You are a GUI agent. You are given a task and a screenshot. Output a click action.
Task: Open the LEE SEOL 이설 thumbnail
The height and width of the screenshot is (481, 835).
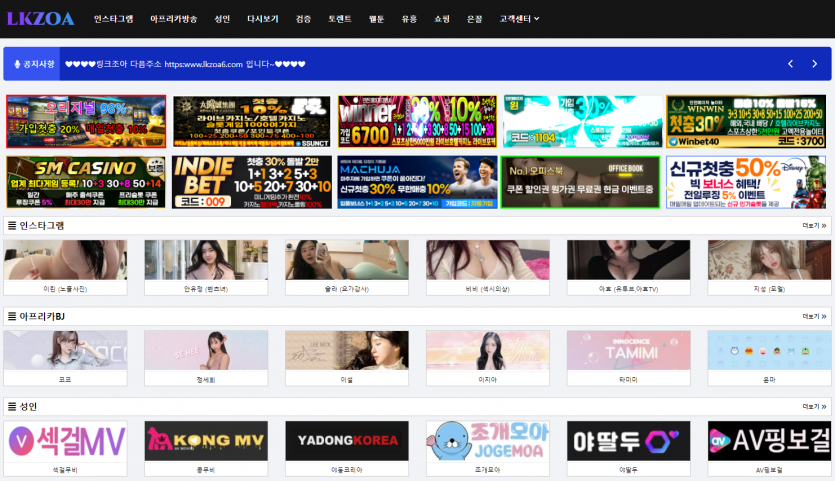tap(347, 350)
